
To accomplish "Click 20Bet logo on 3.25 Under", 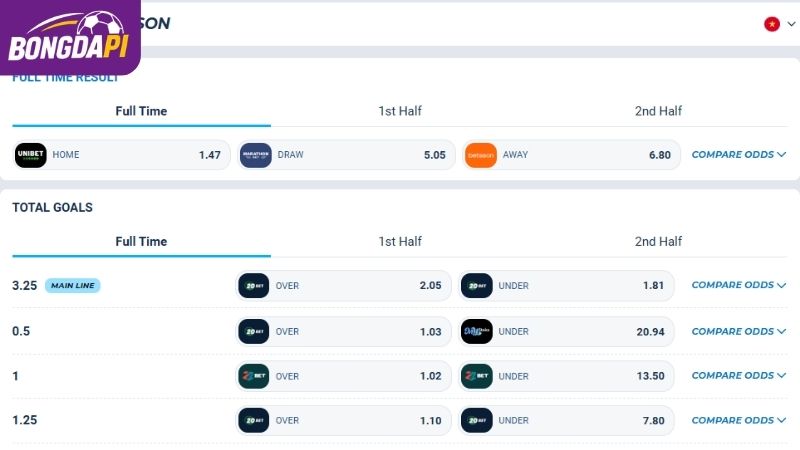I will pyautogui.click(x=477, y=286).
